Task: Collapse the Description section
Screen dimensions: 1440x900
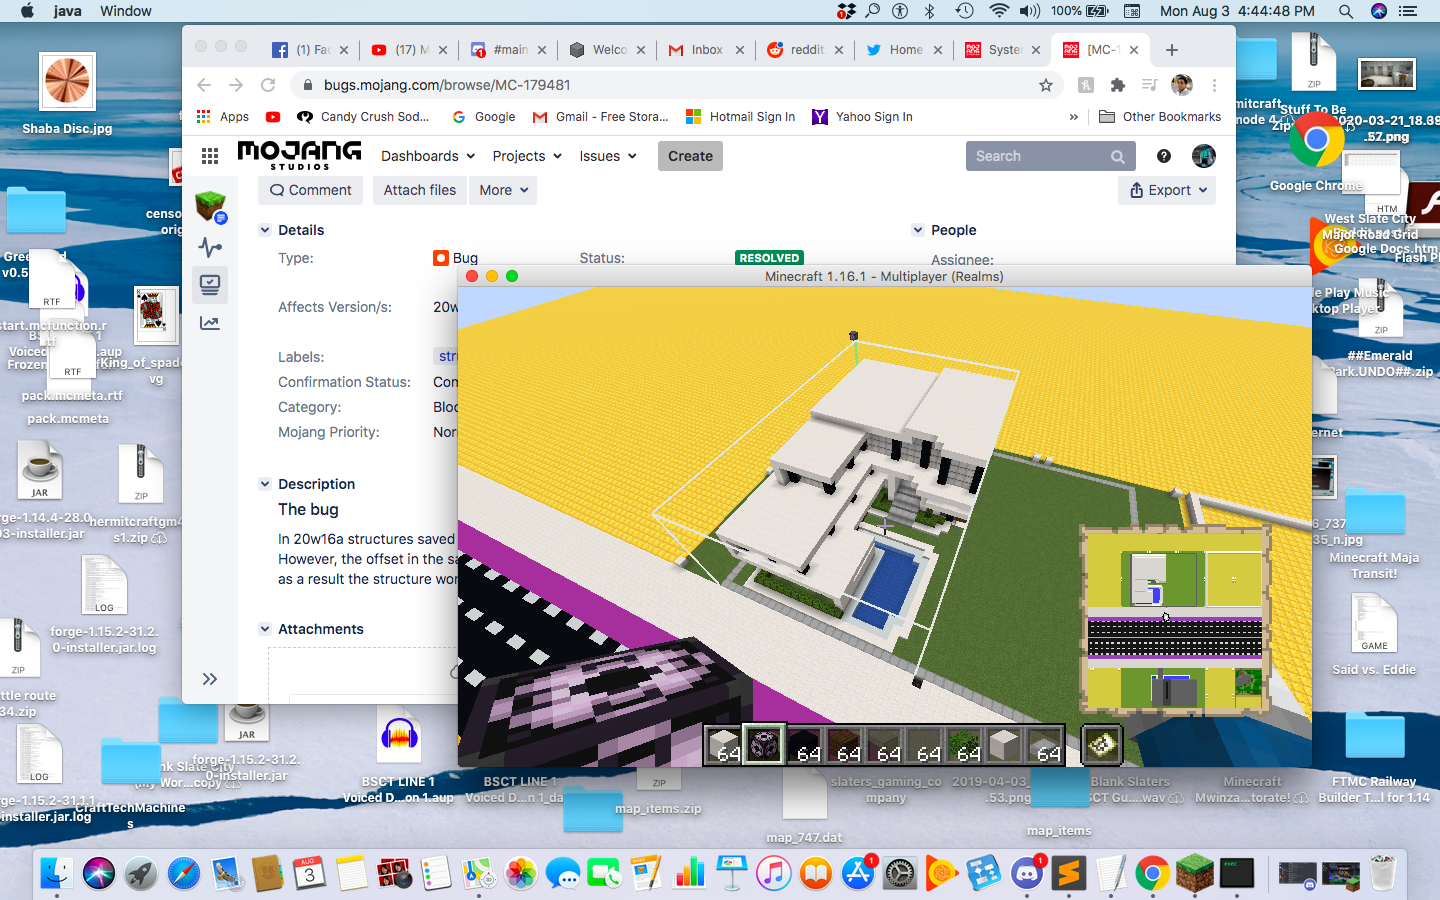Action: (x=265, y=484)
